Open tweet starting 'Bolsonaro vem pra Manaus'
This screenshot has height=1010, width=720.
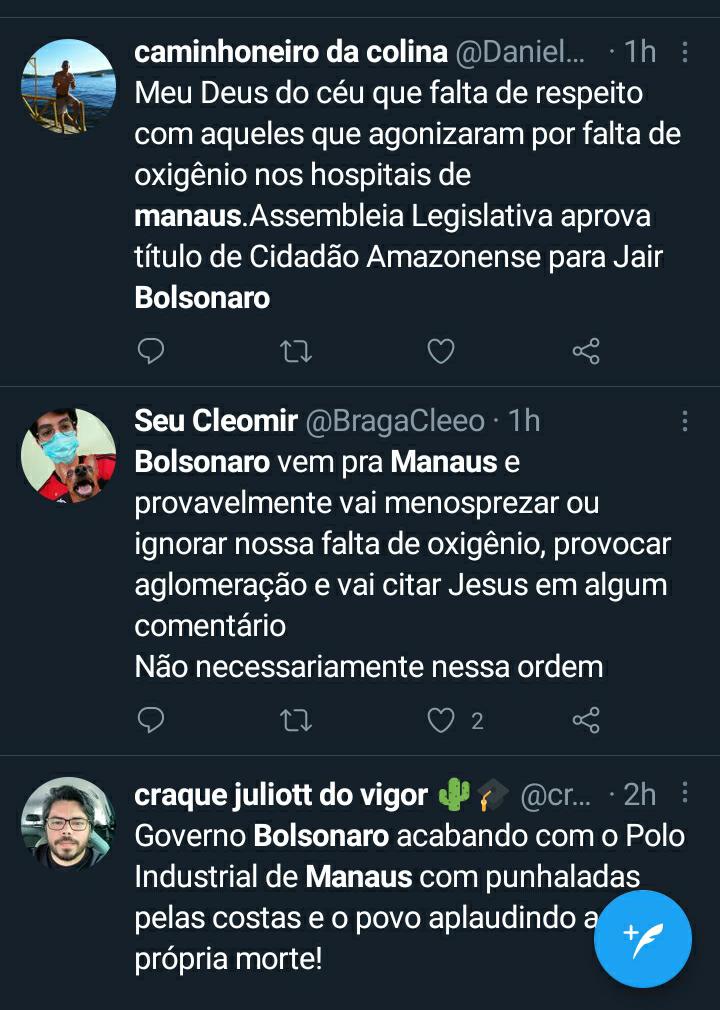coord(400,565)
